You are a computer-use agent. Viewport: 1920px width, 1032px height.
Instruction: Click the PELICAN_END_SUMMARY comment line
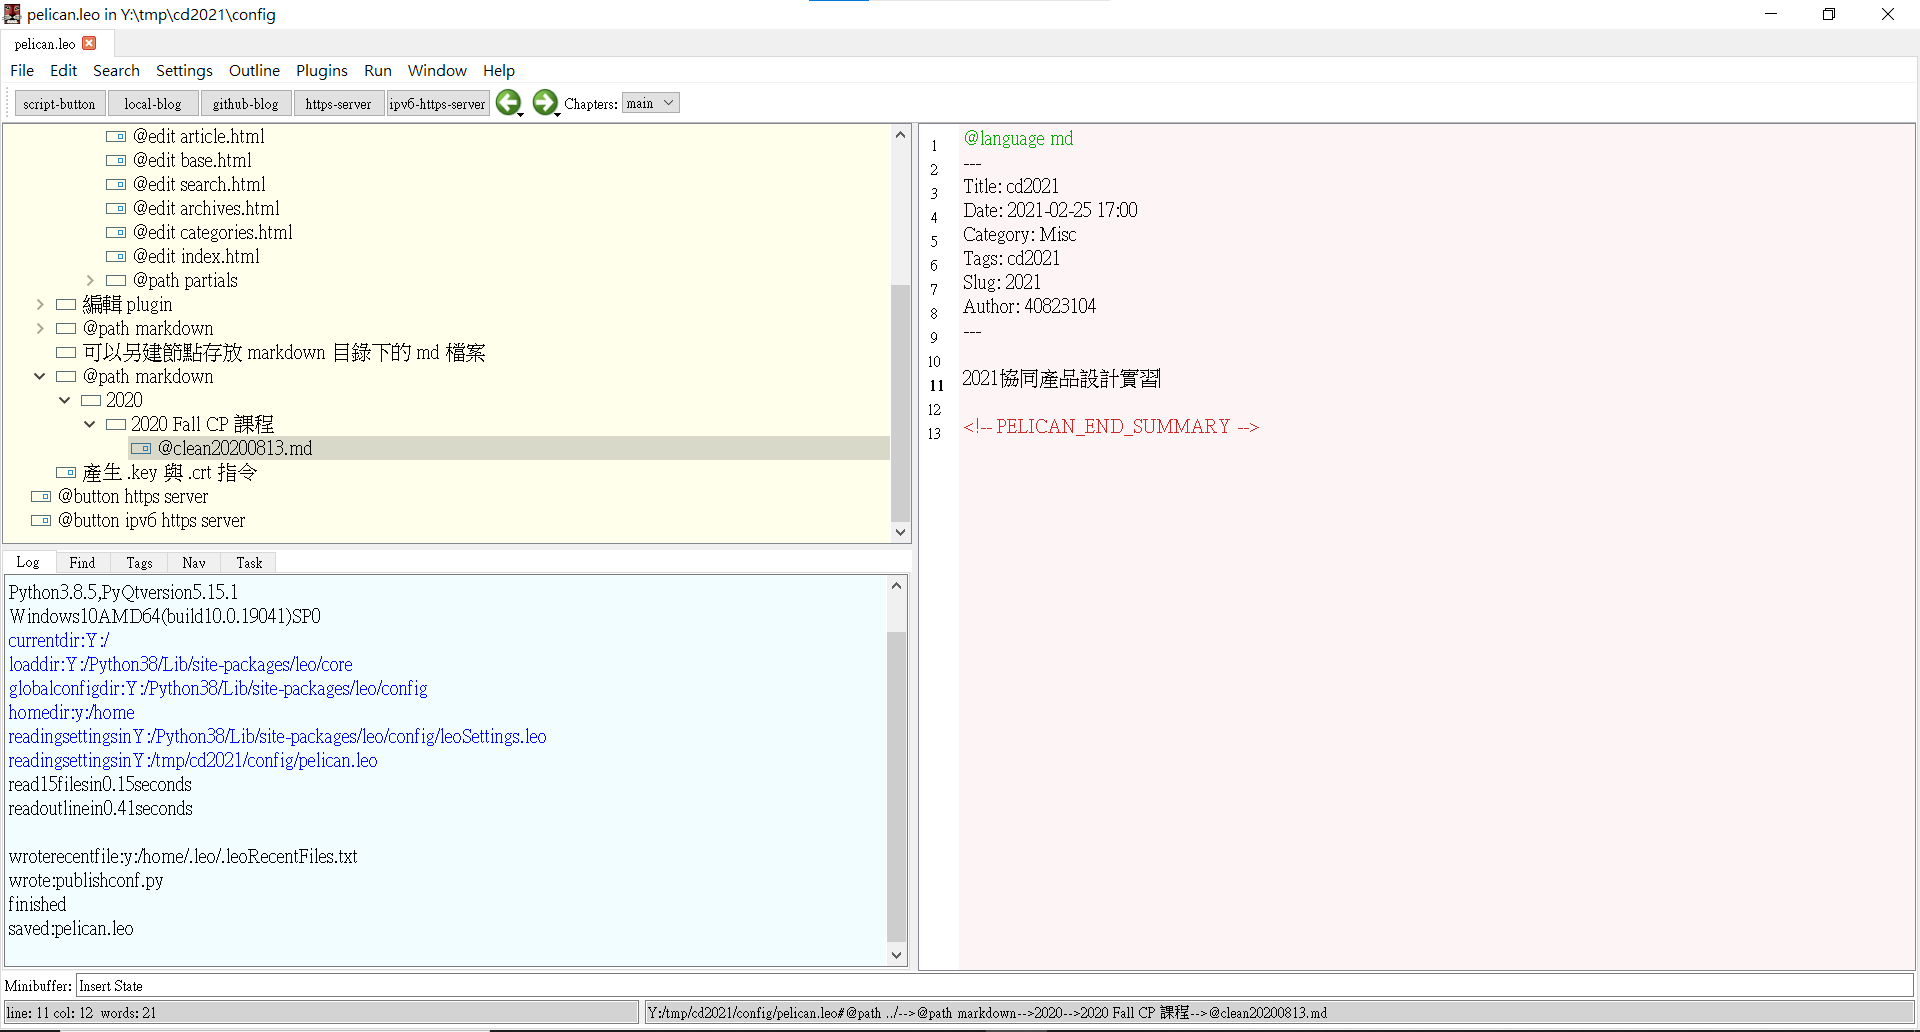click(x=1111, y=427)
